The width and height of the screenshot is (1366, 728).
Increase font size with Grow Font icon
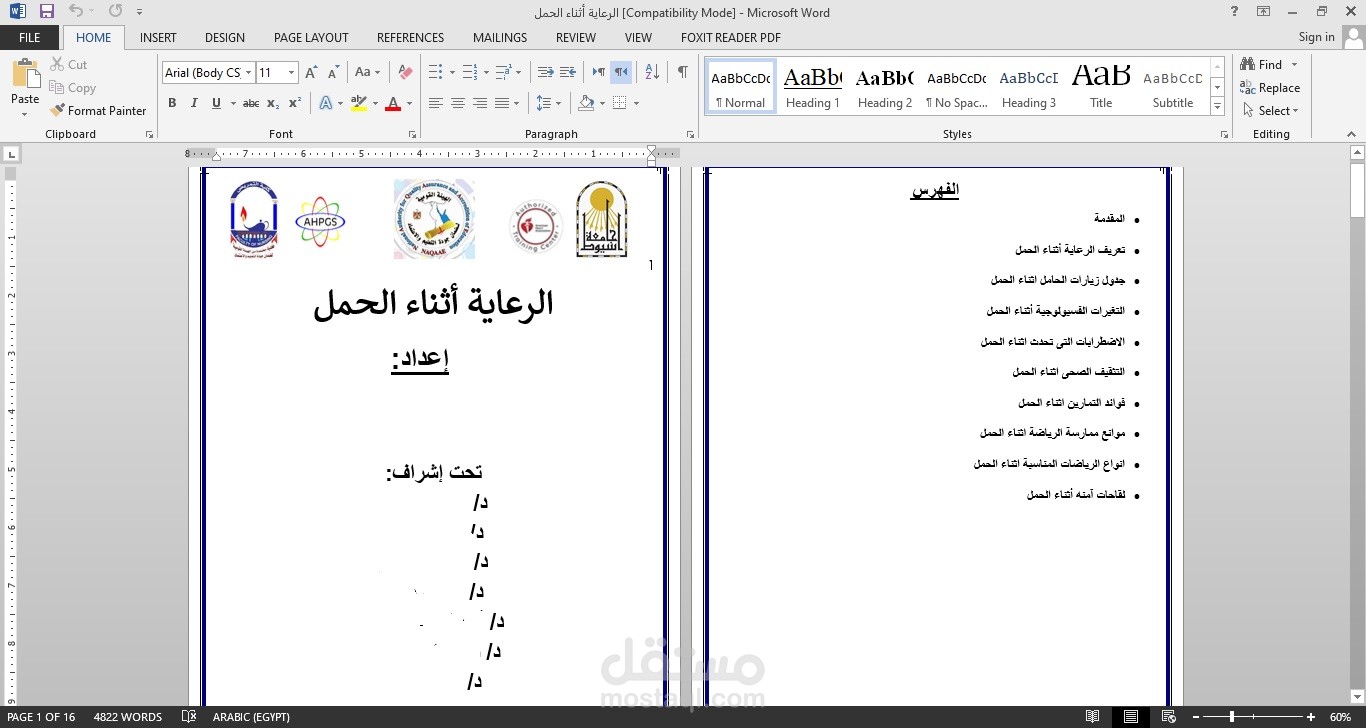pos(311,72)
